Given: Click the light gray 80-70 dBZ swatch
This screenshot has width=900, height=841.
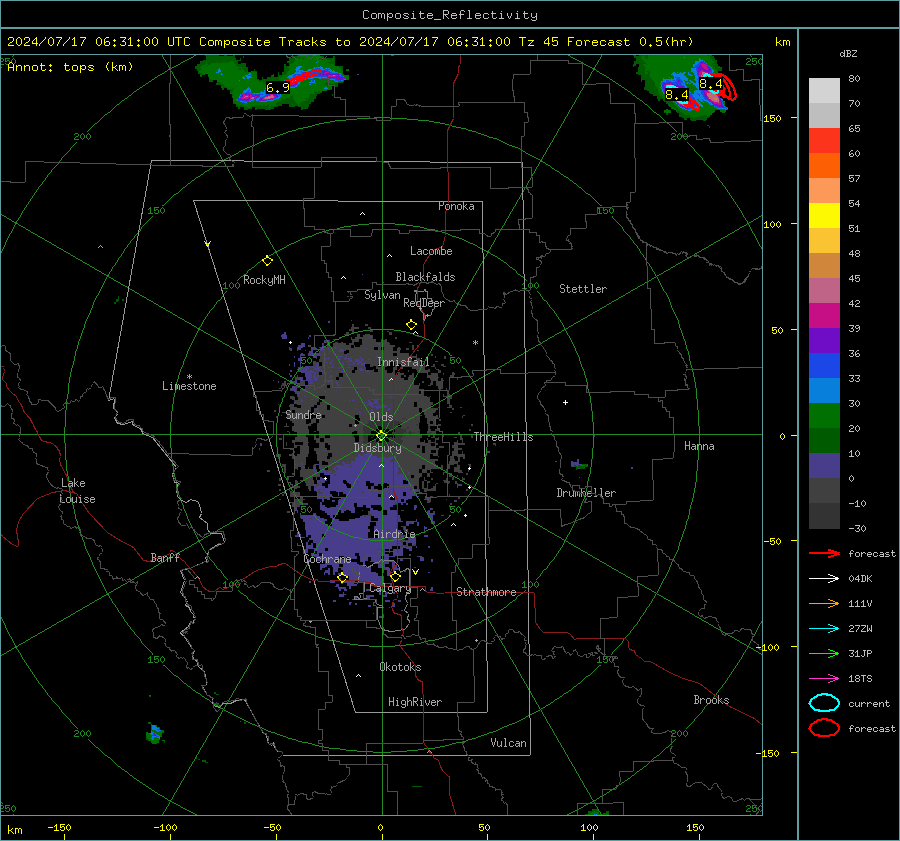Looking at the screenshot, I should (x=824, y=91).
